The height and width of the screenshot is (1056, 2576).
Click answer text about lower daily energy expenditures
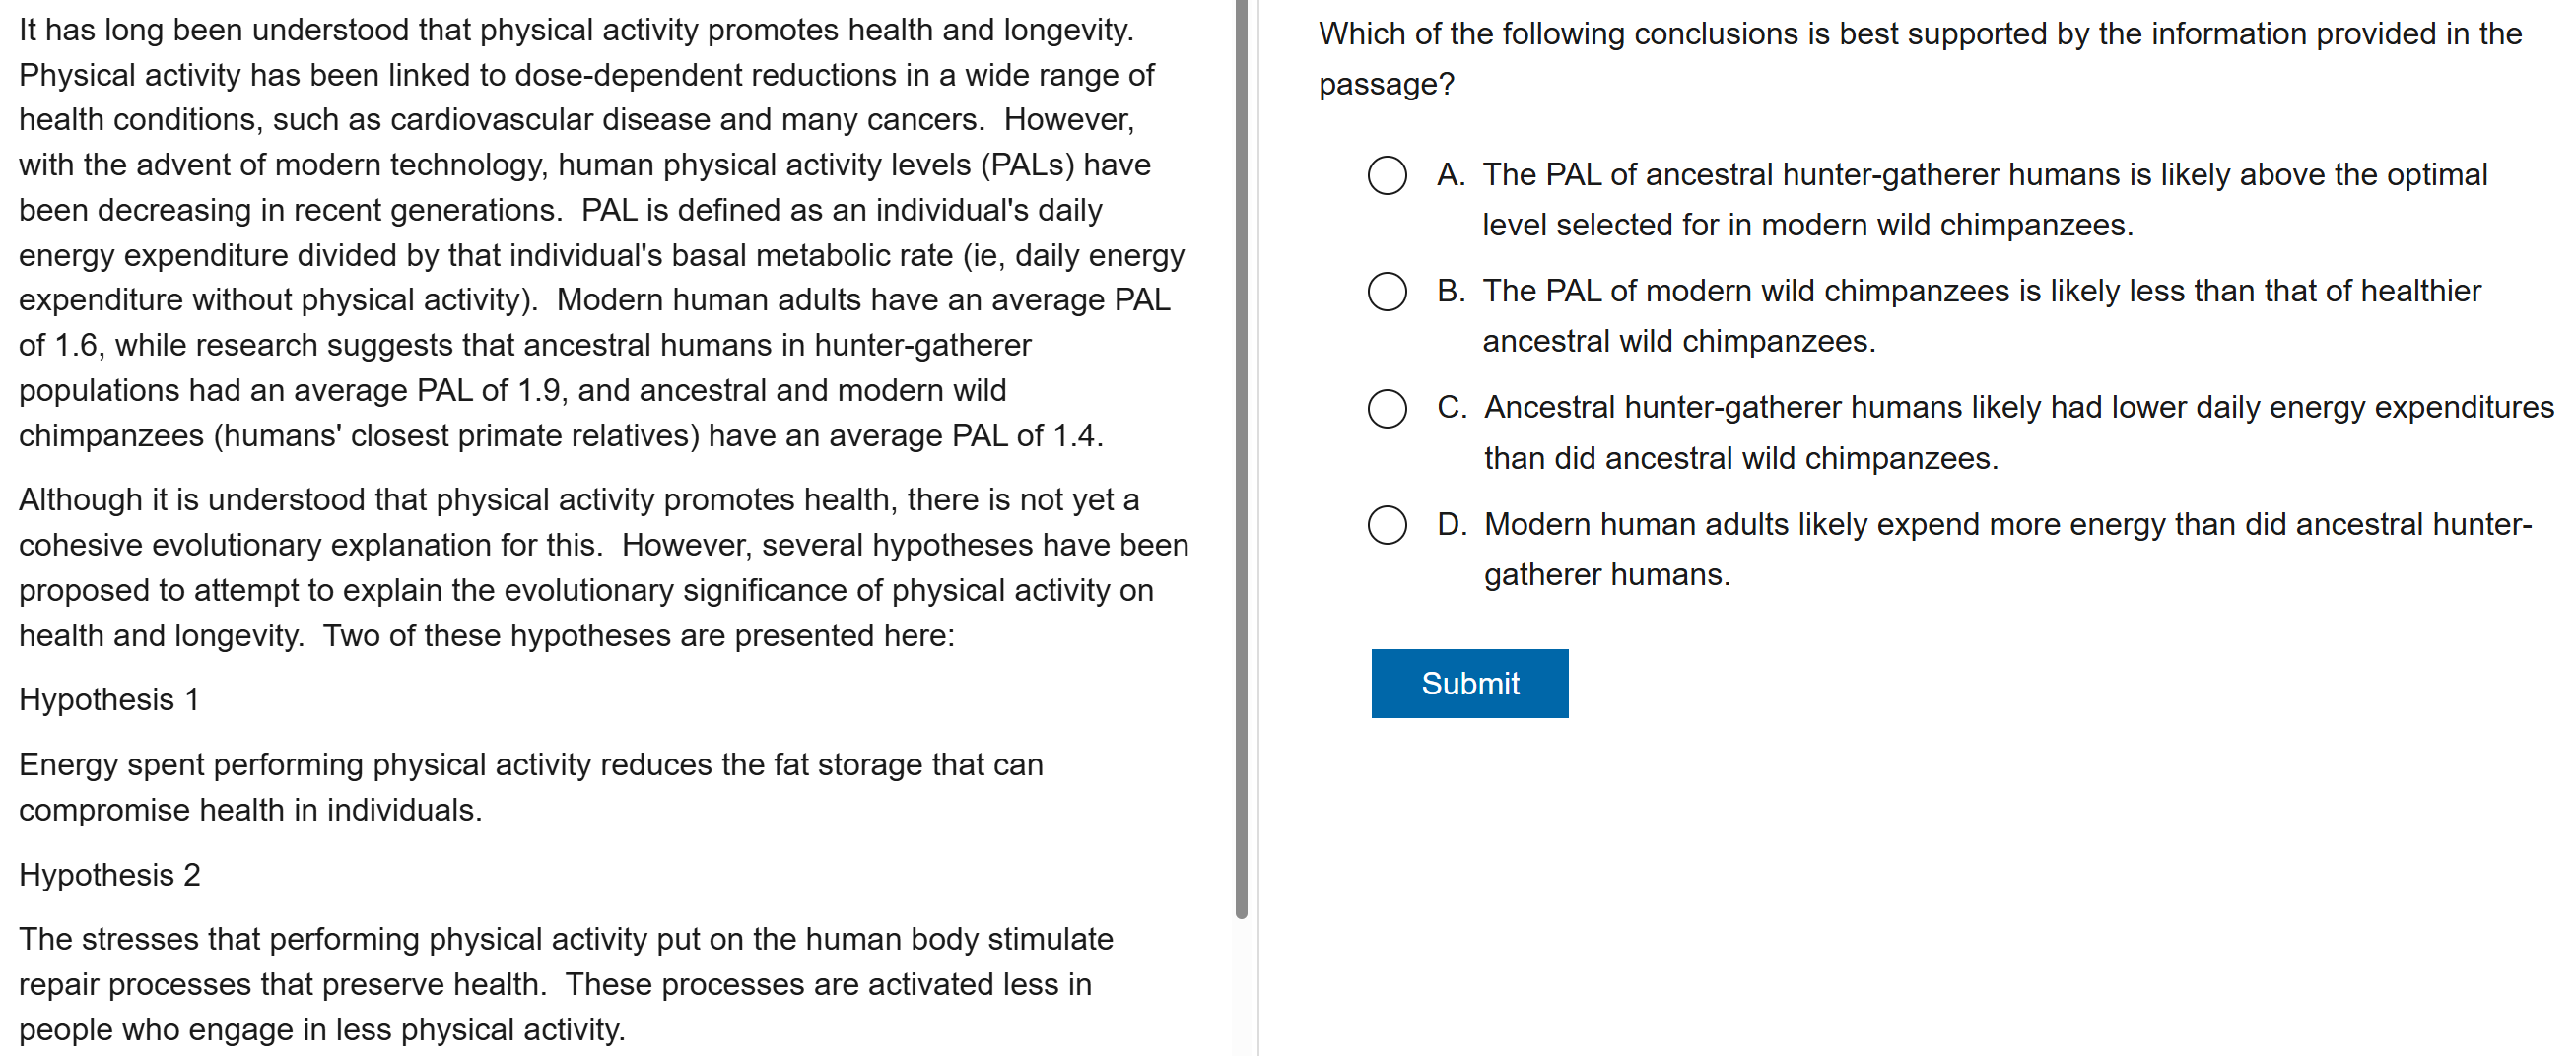2016,432
